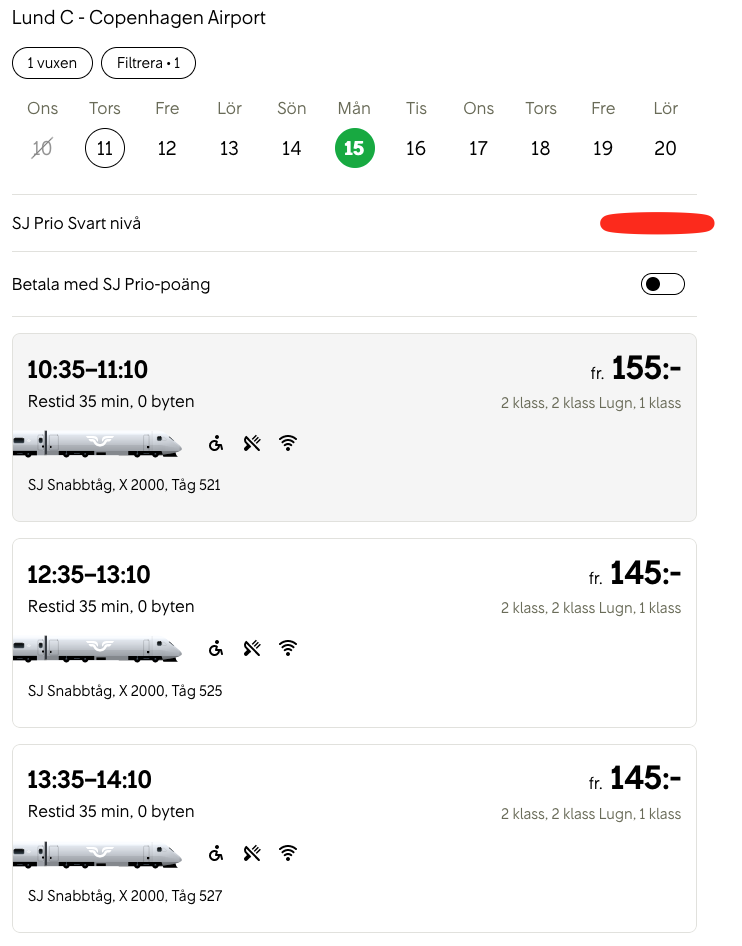Select Friday 12 date
This screenshot has width=742, height=946.
167,148
